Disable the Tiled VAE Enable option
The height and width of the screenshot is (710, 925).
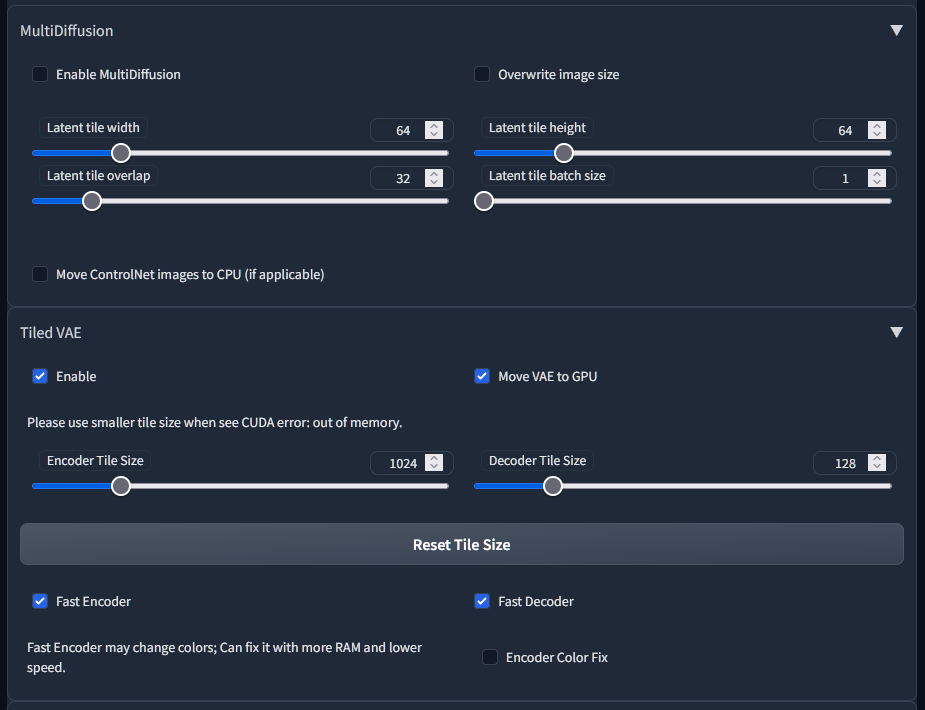pos(40,376)
